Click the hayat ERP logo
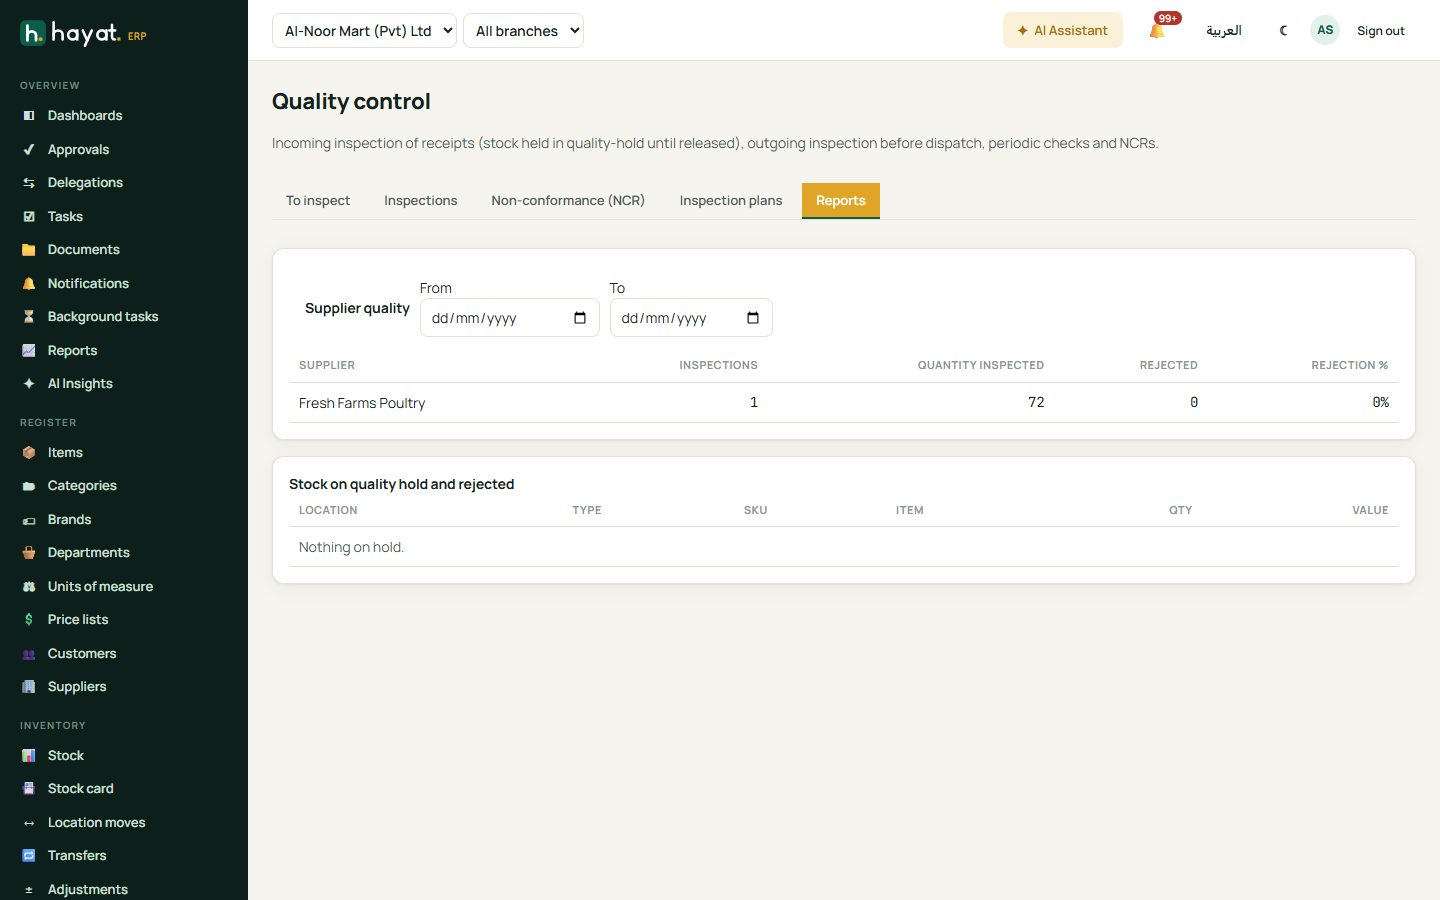 (x=84, y=34)
